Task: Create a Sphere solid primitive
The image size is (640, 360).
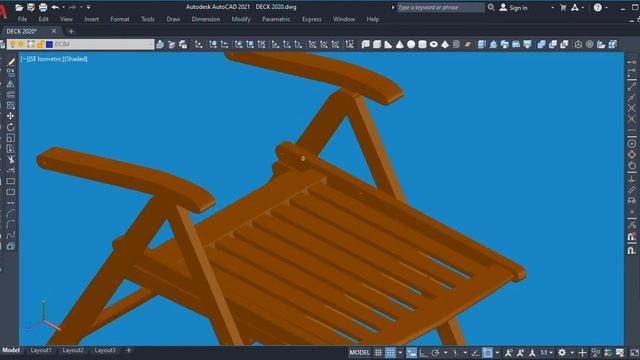Action: tap(411, 44)
